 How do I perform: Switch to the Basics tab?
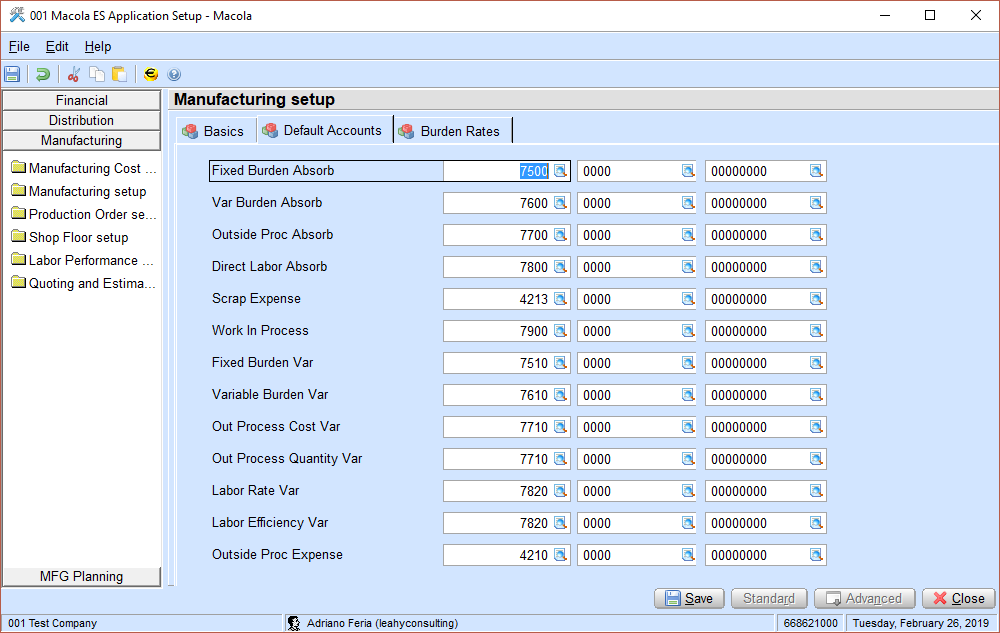(216, 131)
